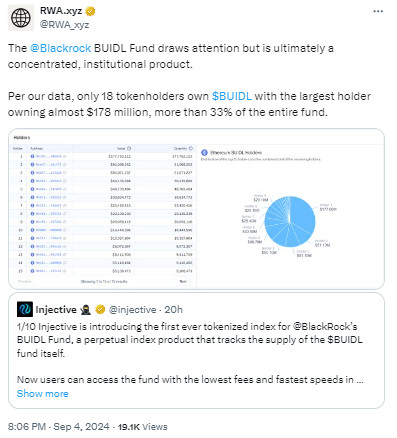The width and height of the screenshot is (397, 438).
Task: Click the gold verified badge beside RWA.xyz
Action: [90, 11]
